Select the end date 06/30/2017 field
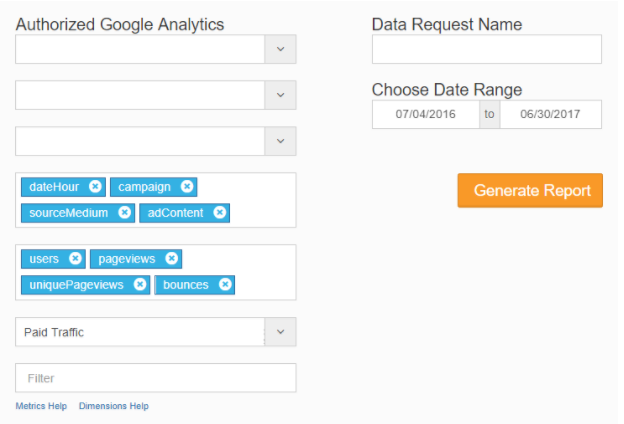624x424 pixels. coord(550,114)
